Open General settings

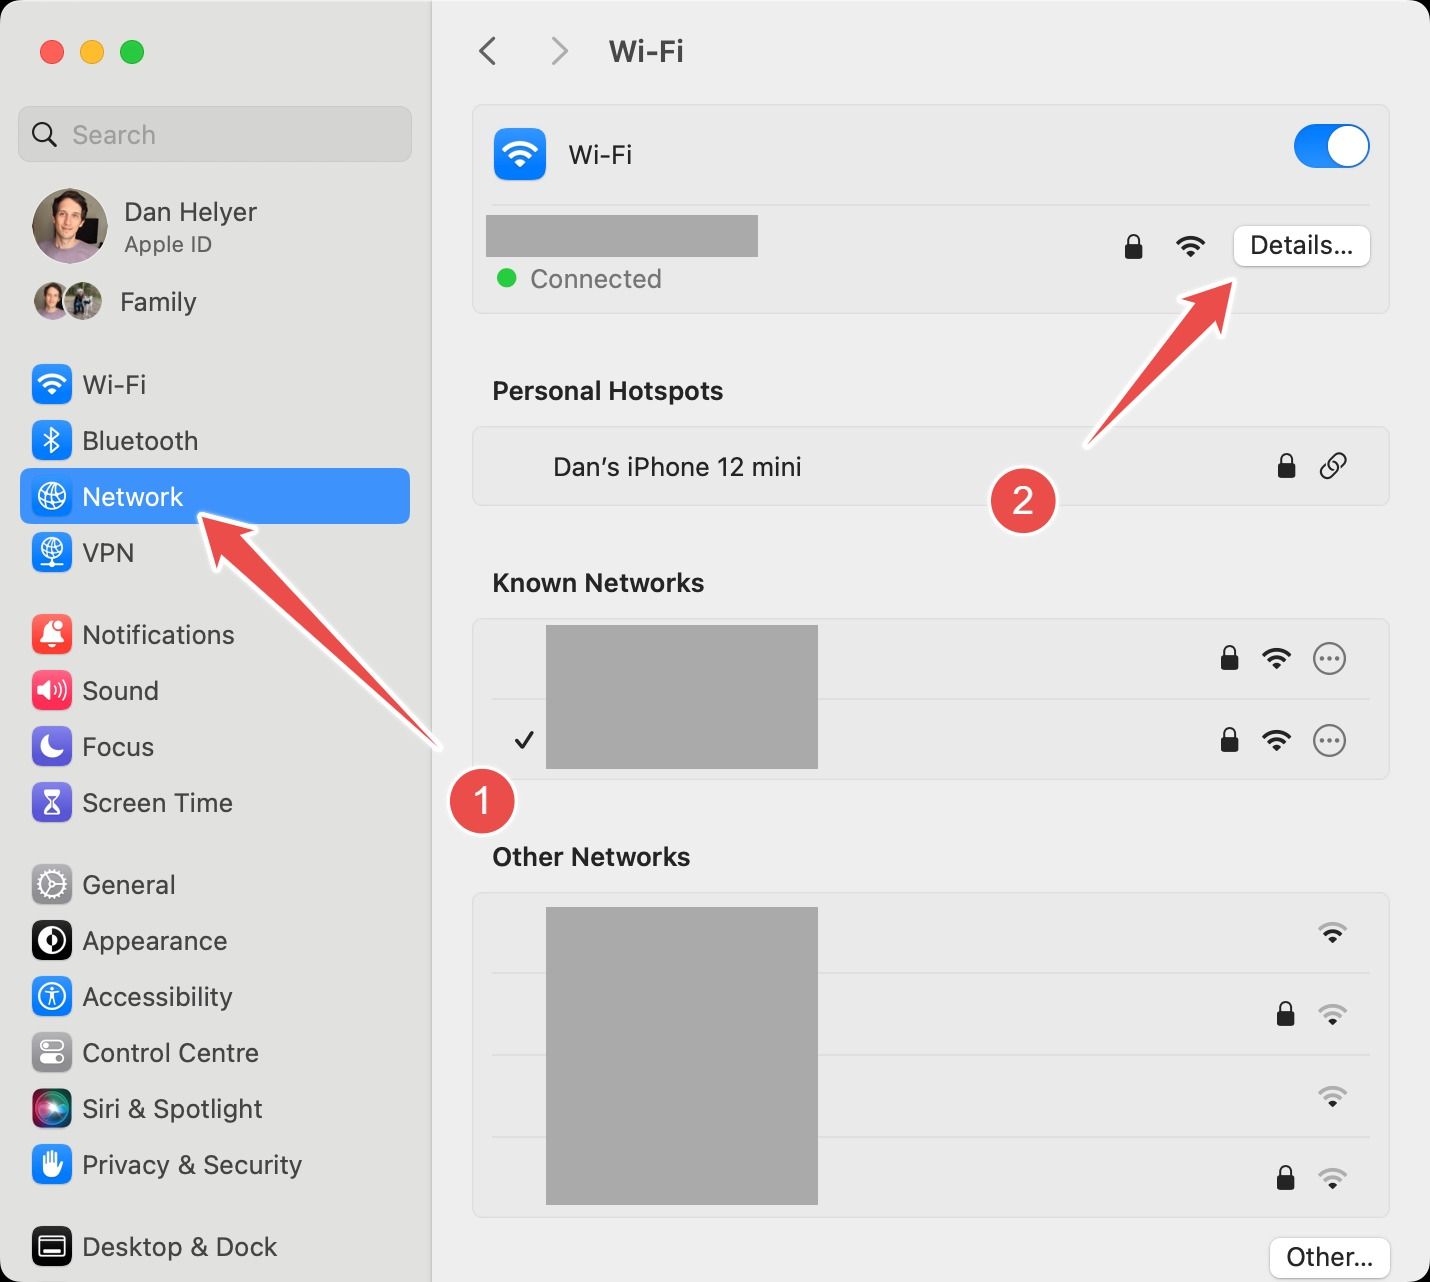click(x=214, y=884)
